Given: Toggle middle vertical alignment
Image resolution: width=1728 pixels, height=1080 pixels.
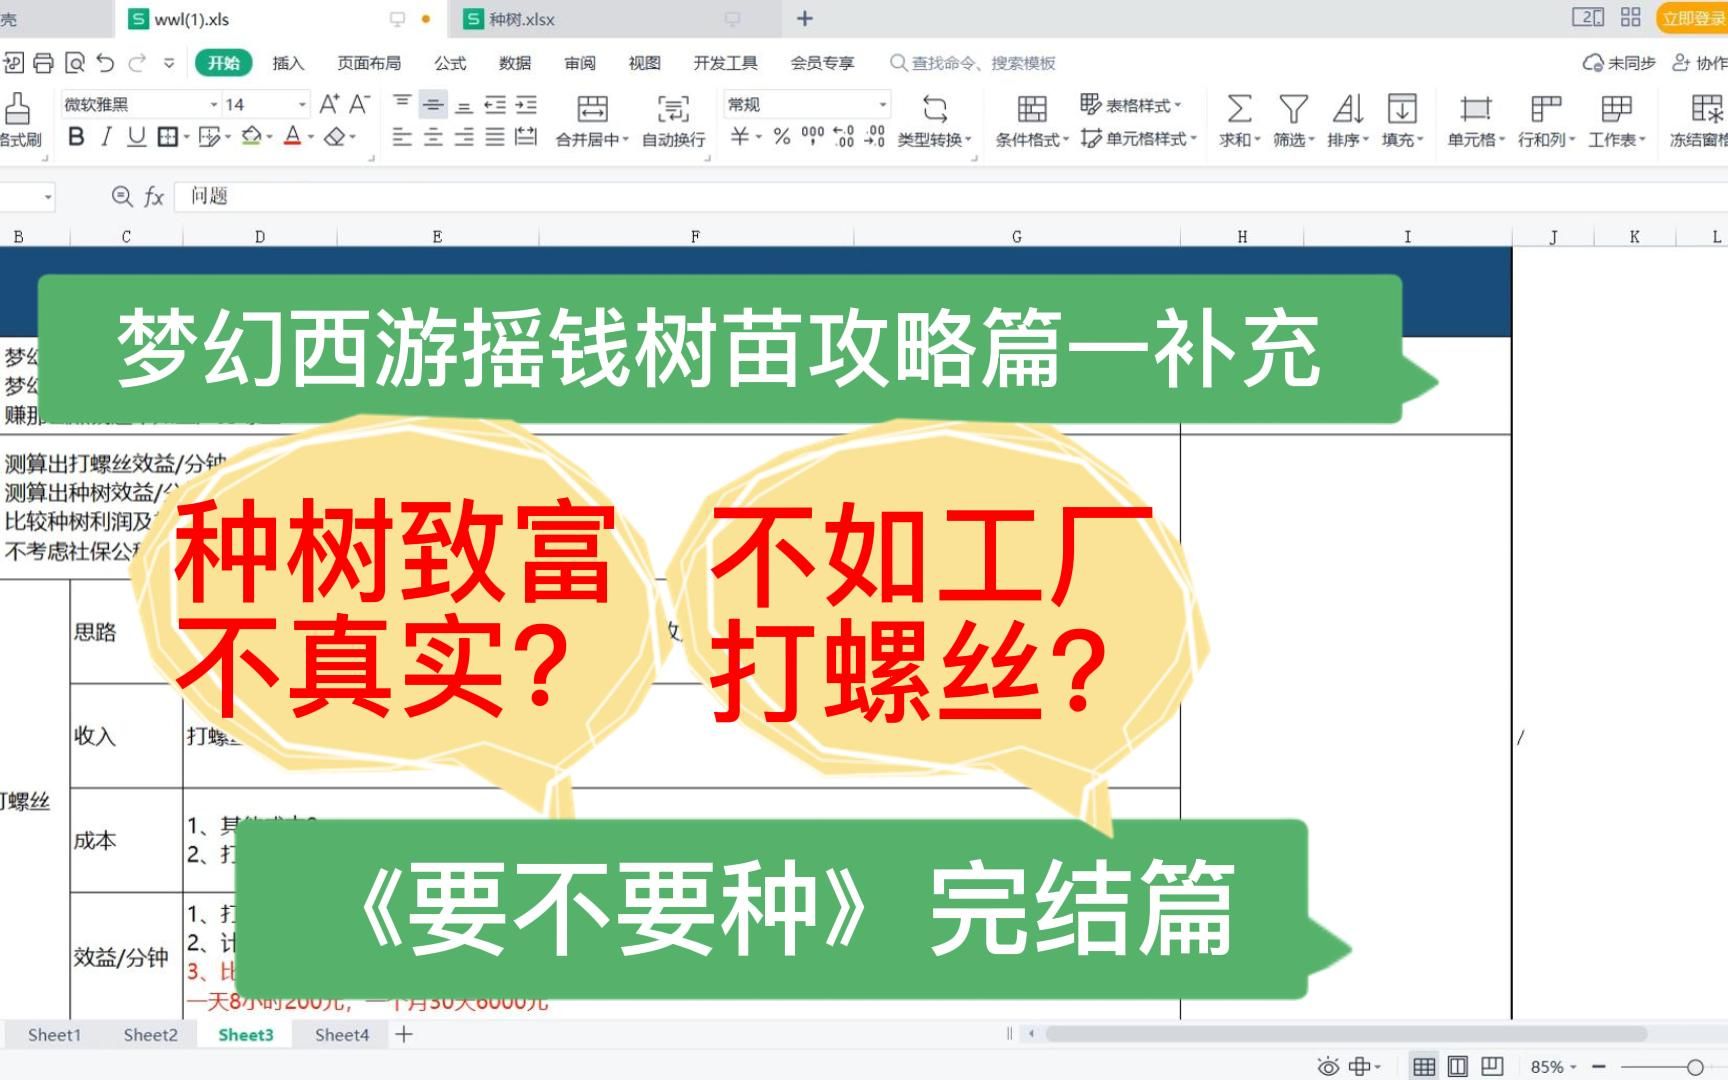Looking at the screenshot, I should tap(433, 103).
